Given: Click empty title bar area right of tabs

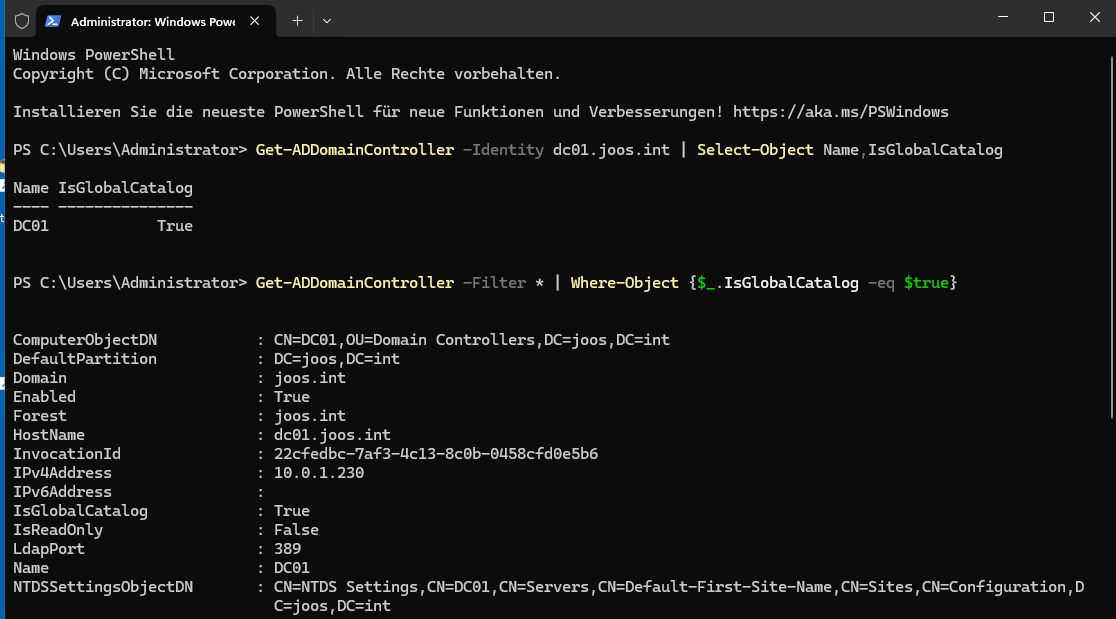Looking at the screenshot, I should (x=650, y=20).
